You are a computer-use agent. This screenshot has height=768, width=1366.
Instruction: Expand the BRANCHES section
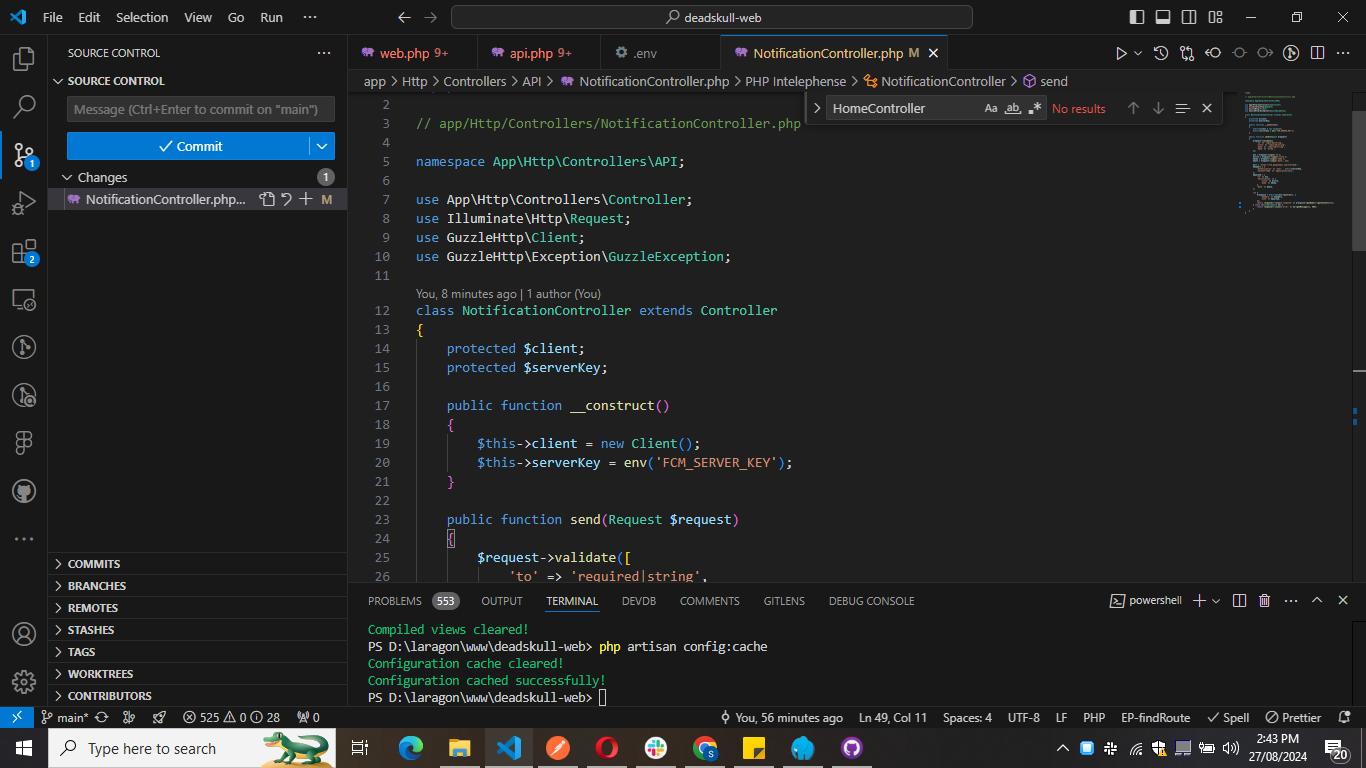[97, 586]
